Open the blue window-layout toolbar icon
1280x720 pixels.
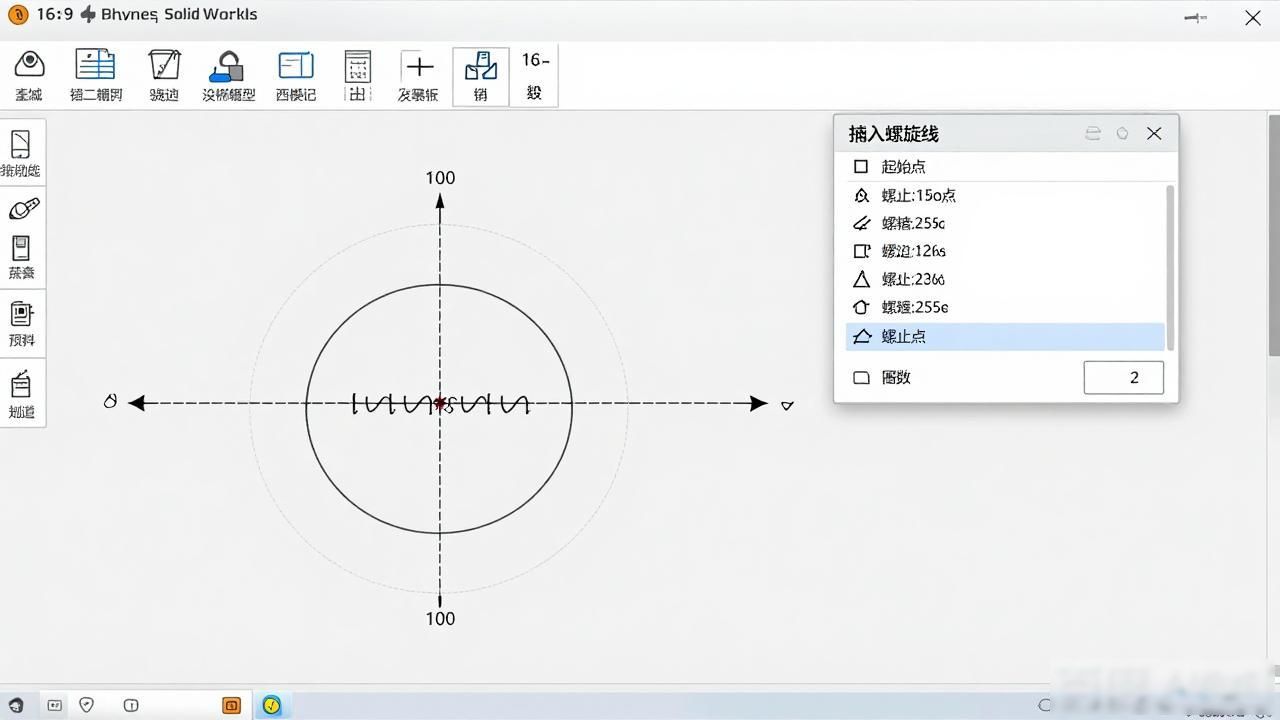tap(295, 66)
